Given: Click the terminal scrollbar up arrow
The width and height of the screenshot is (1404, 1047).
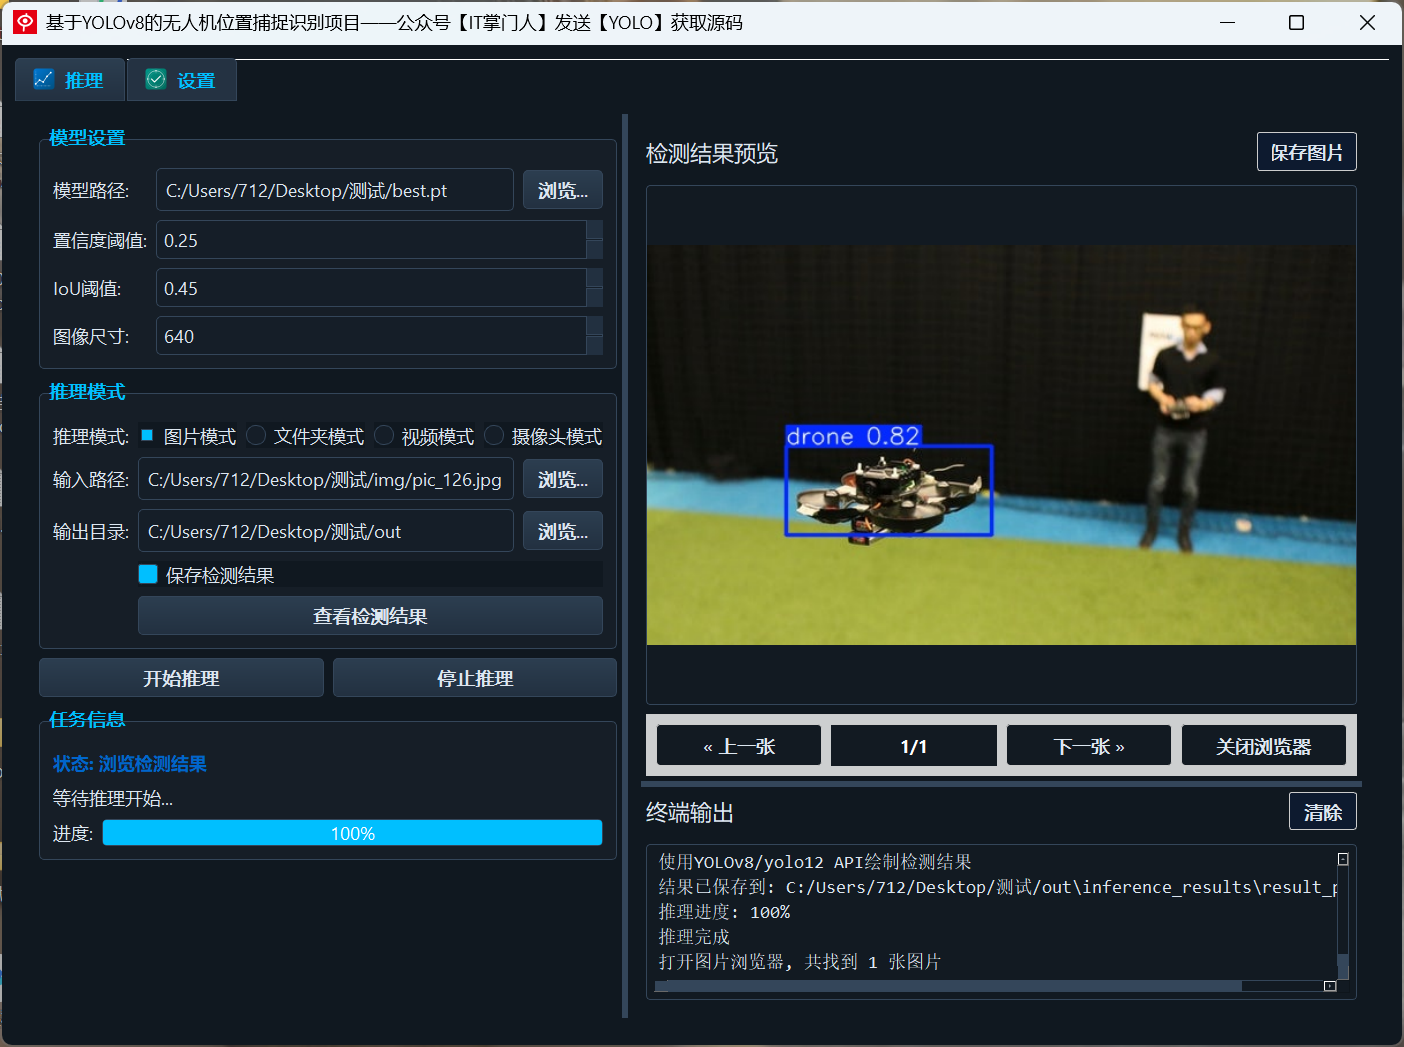Looking at the screenshot, I should 1343,859.
